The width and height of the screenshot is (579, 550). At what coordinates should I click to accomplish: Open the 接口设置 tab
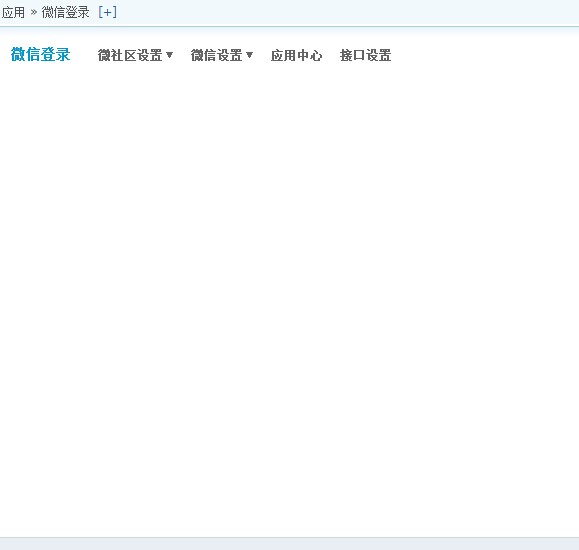point(366,55)
